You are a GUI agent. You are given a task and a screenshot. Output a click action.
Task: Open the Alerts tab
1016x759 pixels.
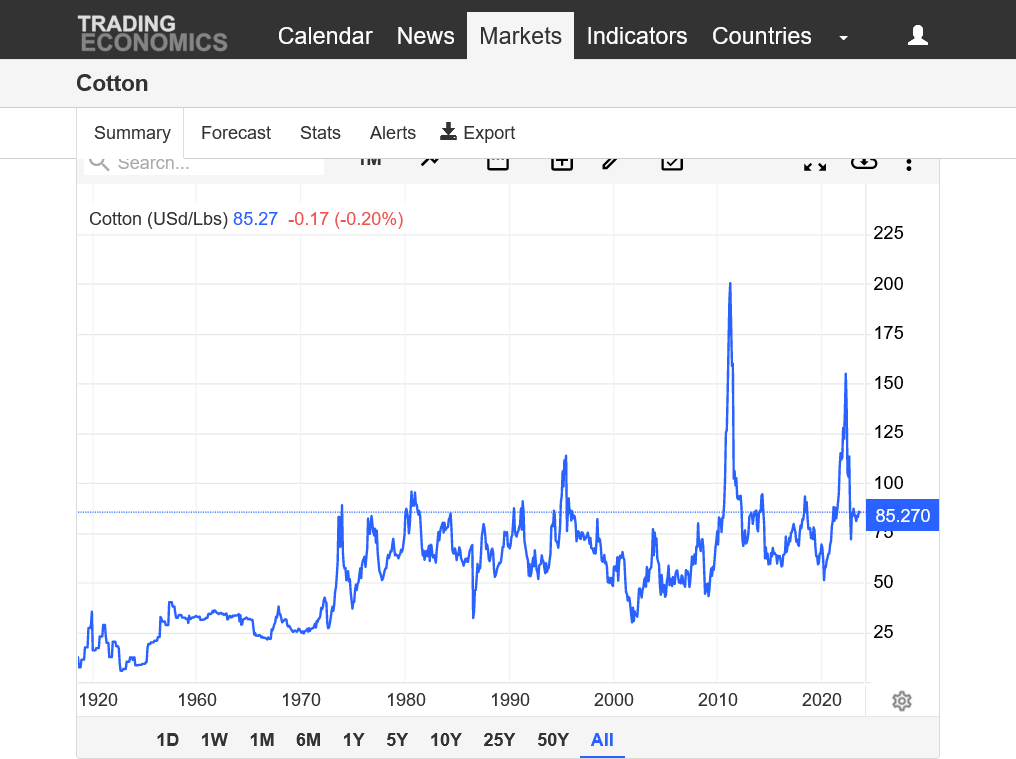click(x=393, y=133)
